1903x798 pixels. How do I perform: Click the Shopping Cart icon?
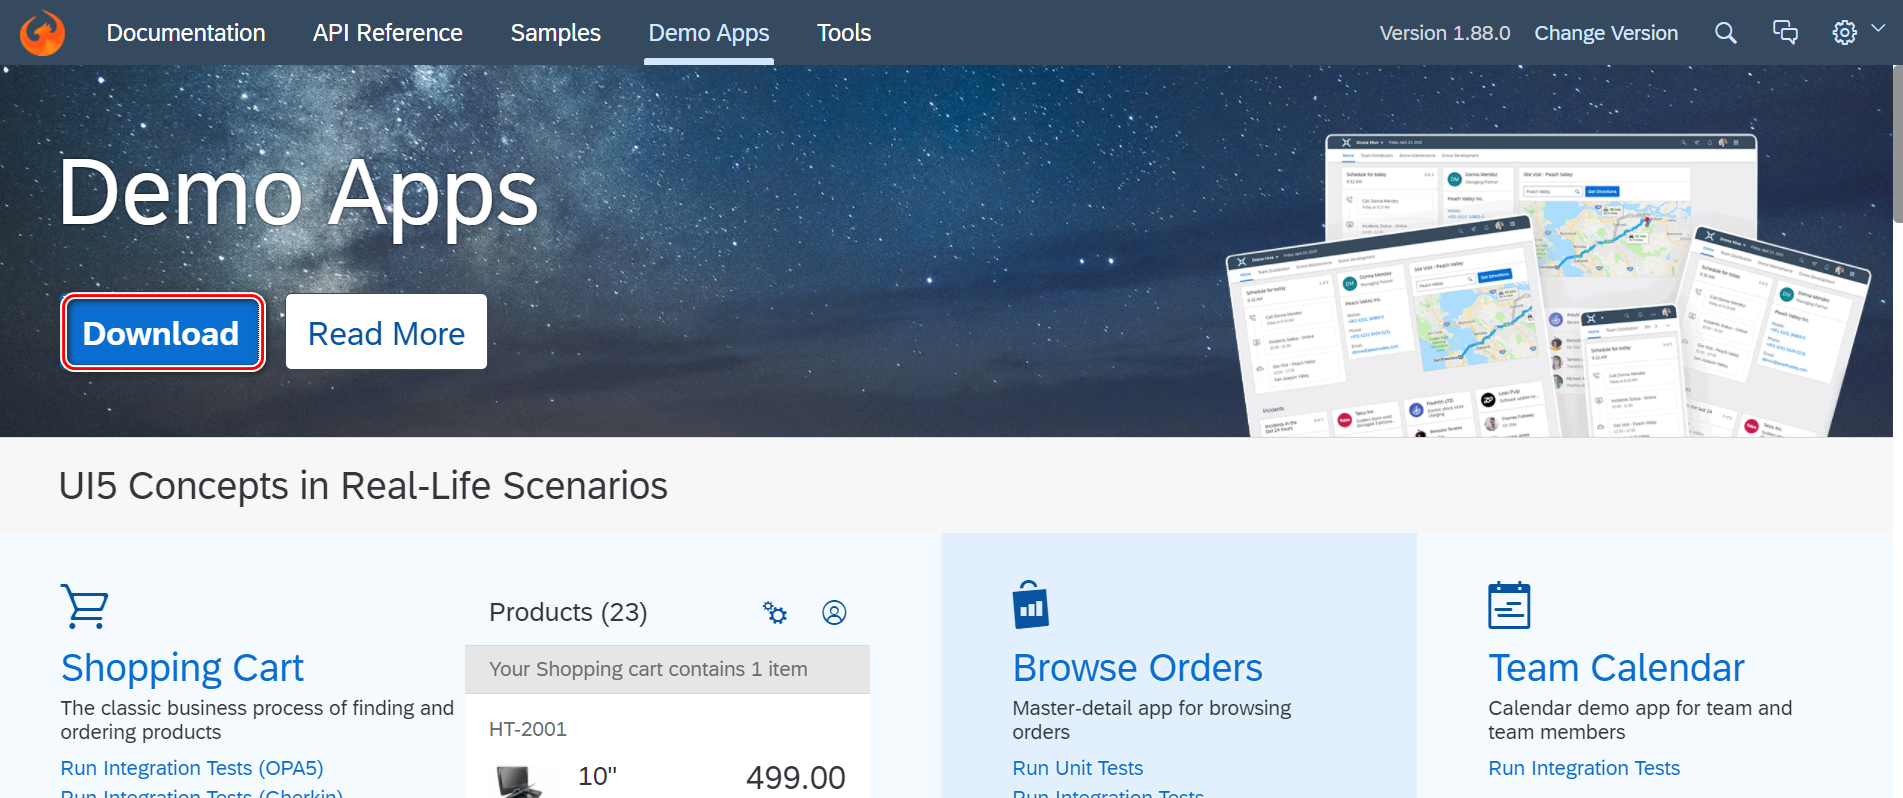tap(85, 606)
